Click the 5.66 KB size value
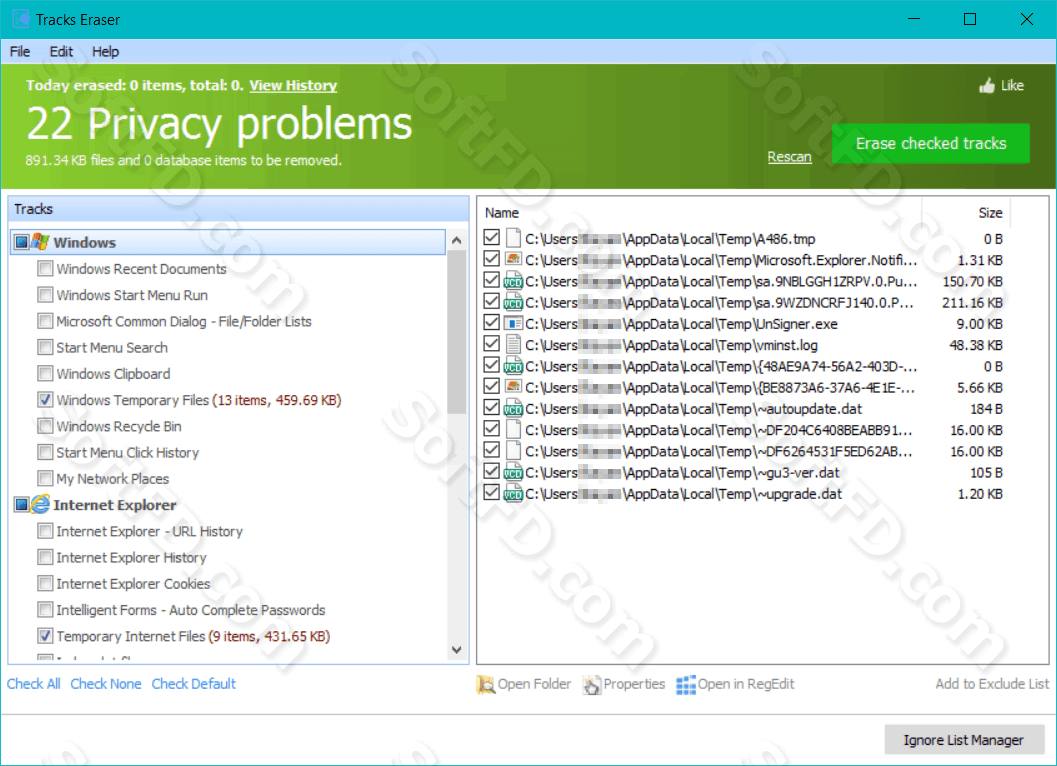 click(980, 388)
